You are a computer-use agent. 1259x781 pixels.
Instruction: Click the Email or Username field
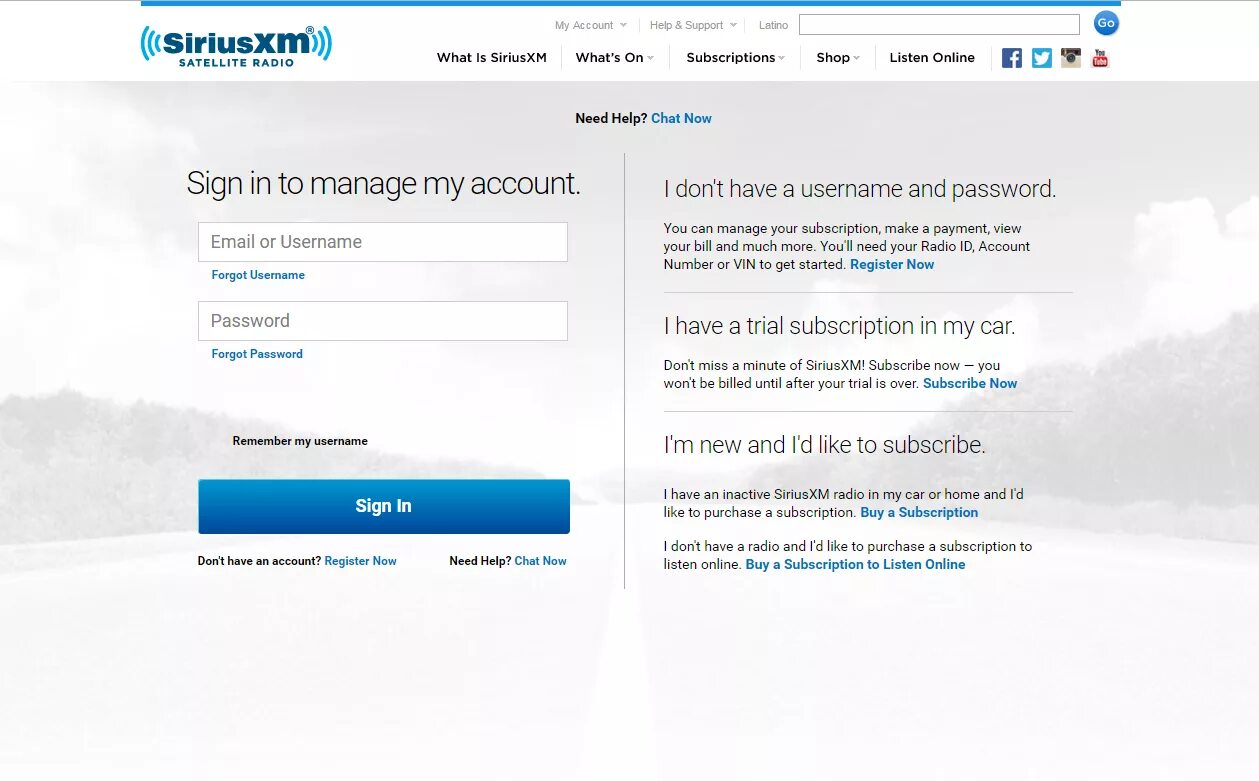point(383,242)
